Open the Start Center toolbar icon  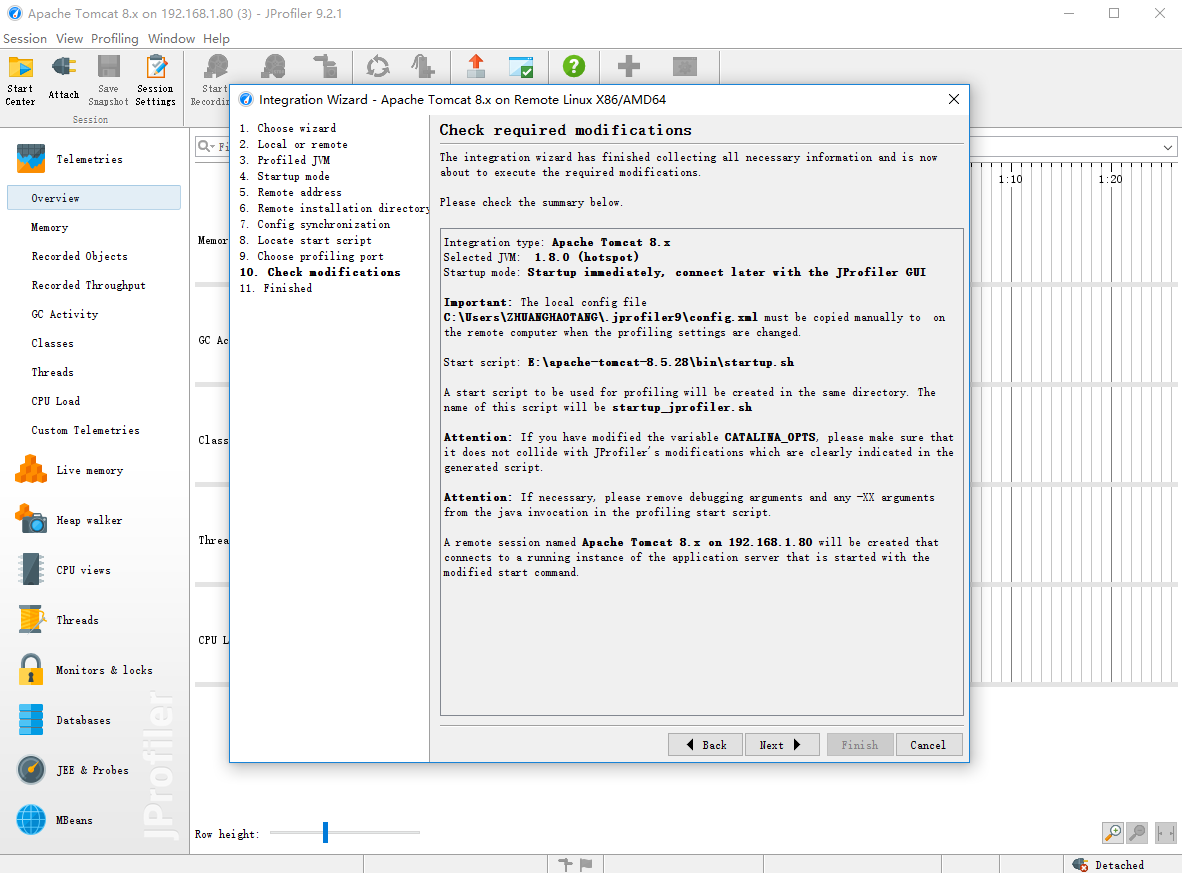click(20, 80)
